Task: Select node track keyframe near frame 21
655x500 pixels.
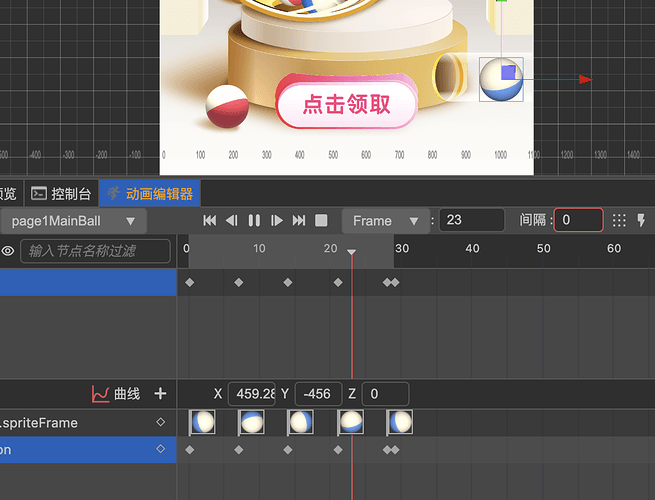Action: click(x=338, y=283)
